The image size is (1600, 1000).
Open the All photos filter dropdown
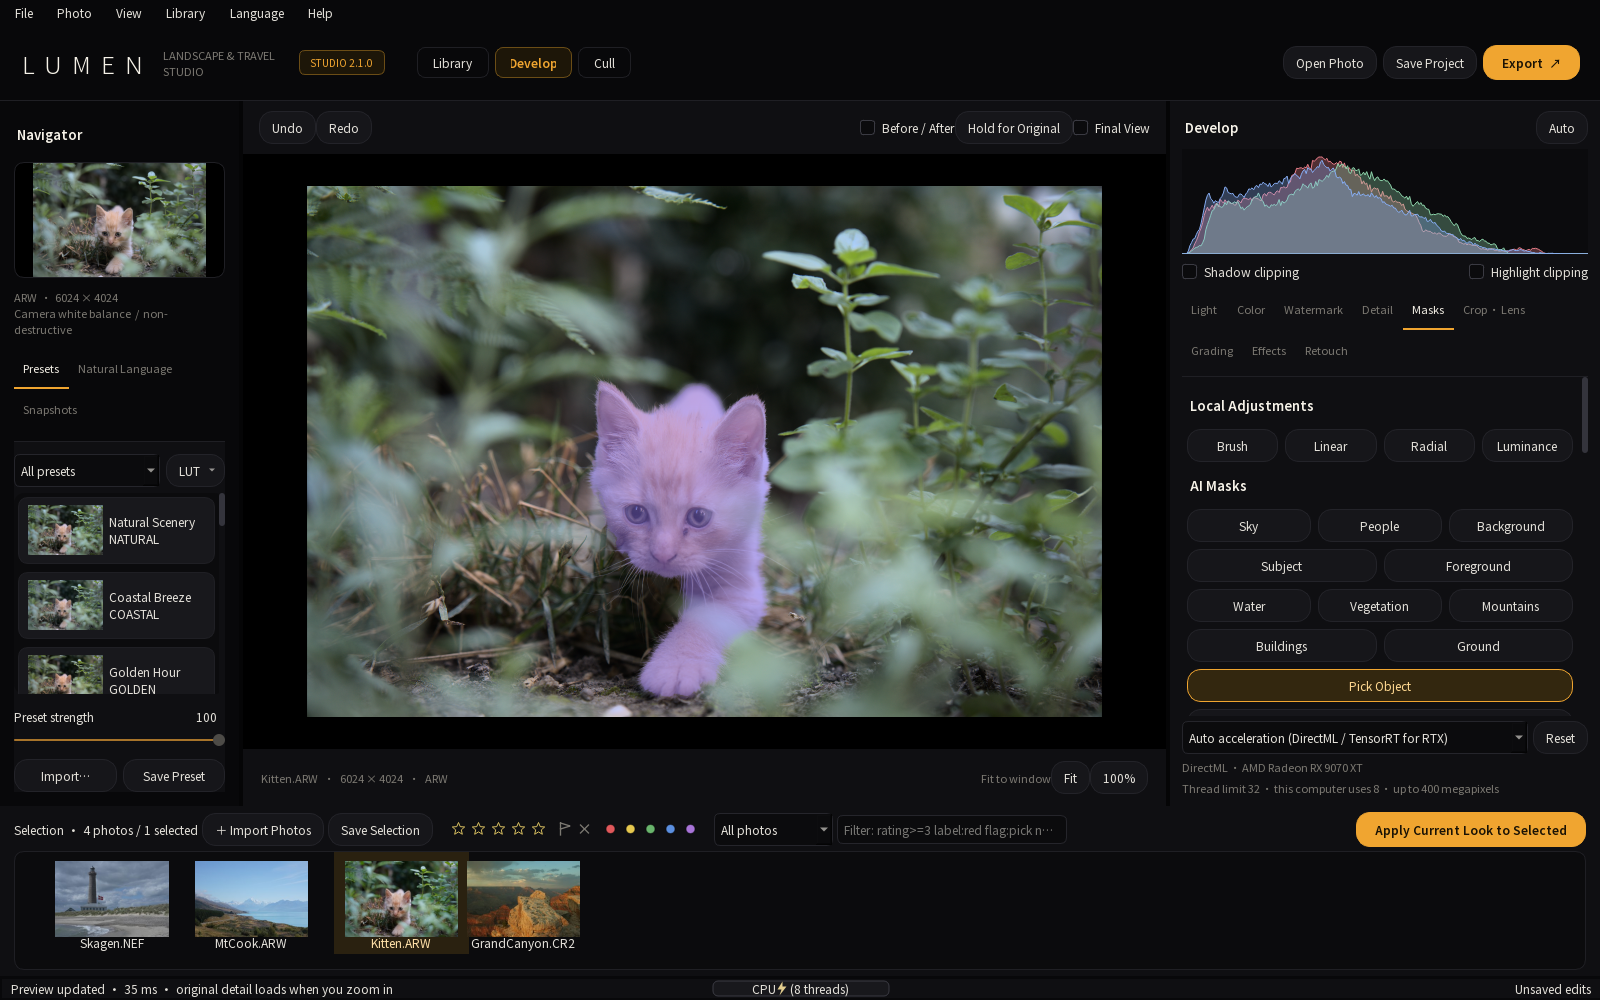(x=773, y=830)
